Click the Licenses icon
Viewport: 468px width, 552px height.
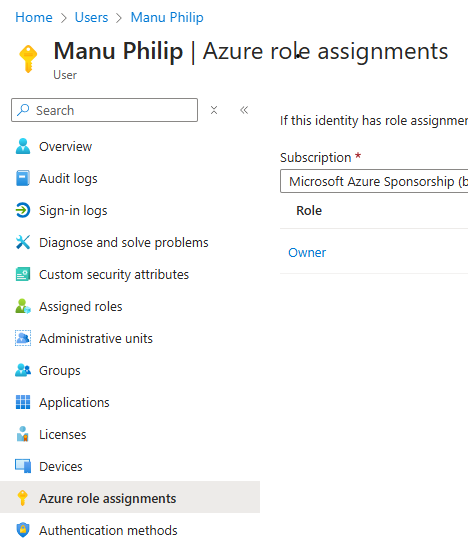tap(23, 434)
